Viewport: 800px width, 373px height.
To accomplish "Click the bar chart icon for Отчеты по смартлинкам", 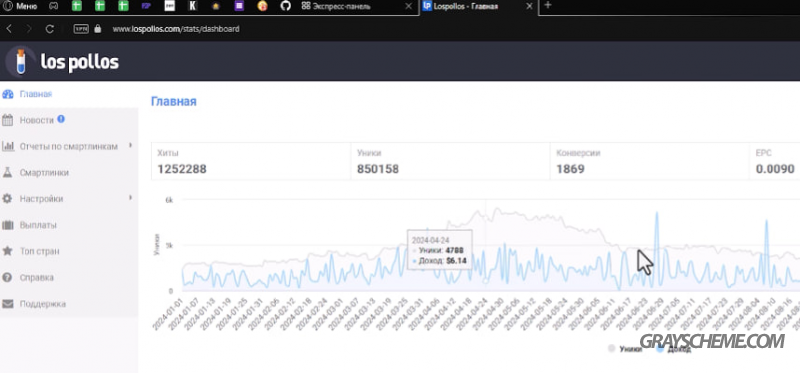I will click(x=8, y=146).
